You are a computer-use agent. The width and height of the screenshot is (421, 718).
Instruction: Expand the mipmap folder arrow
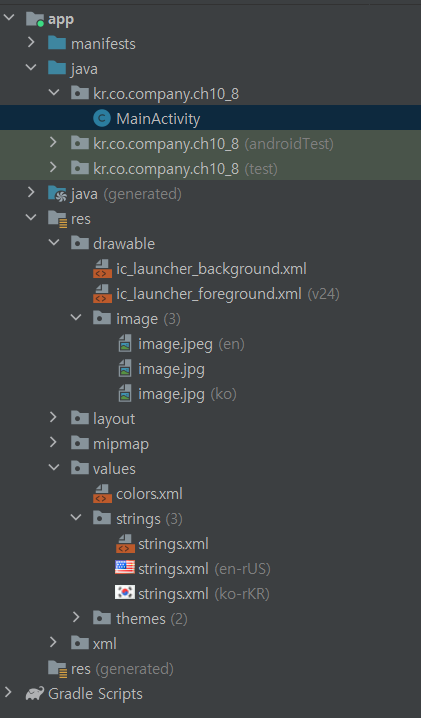[x=53, y=443]
